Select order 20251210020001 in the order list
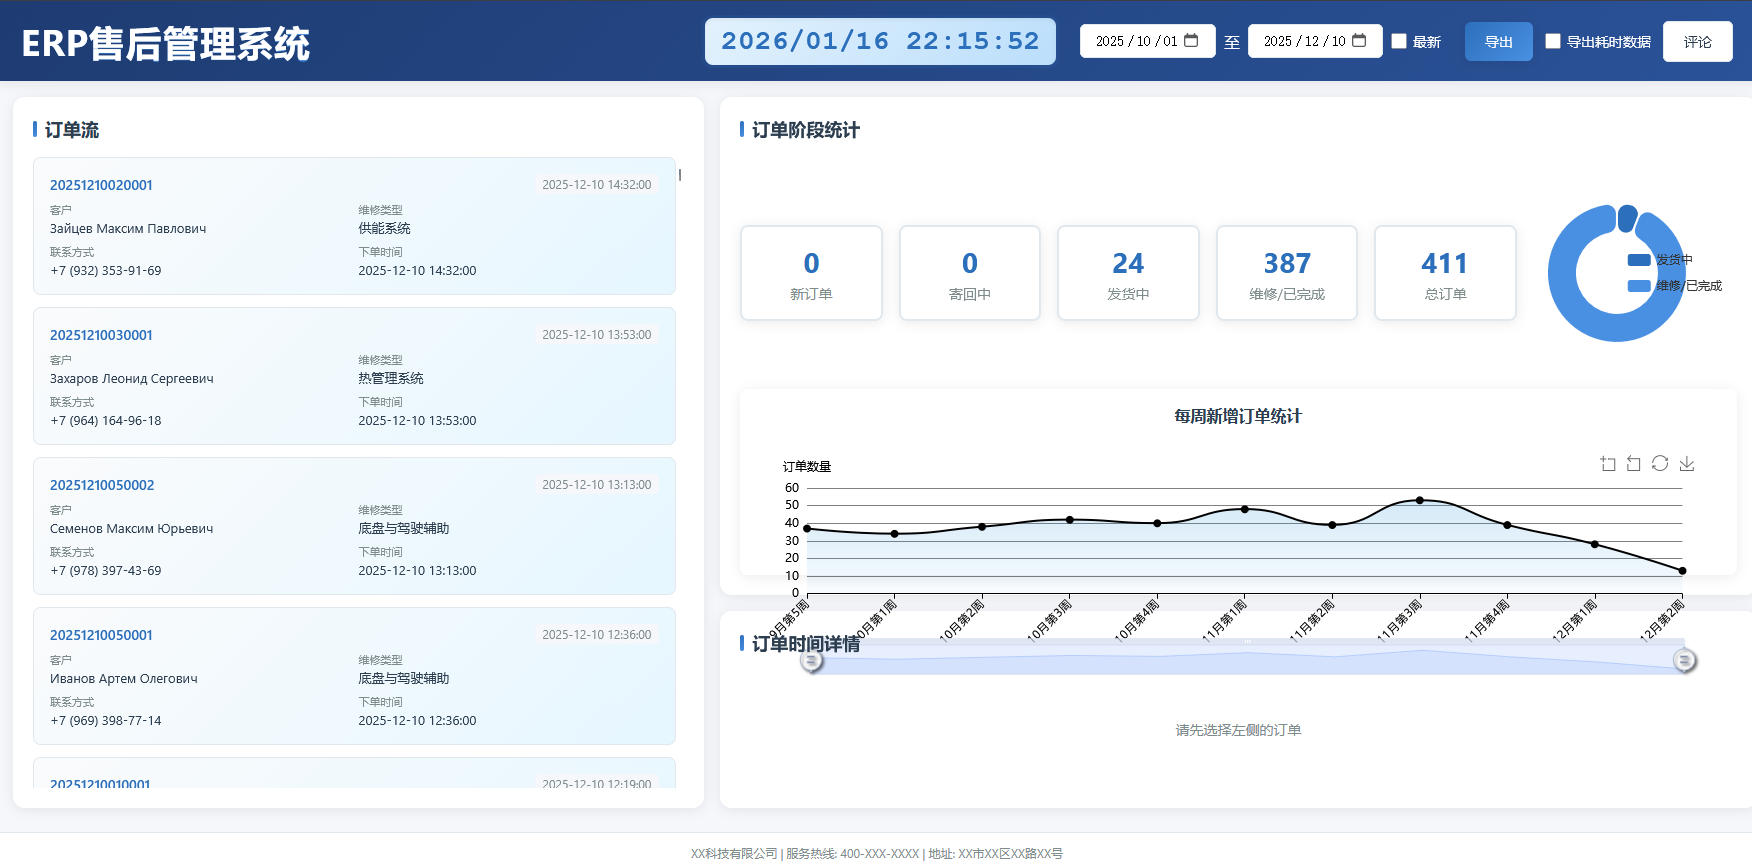The height and width of the screenshot is (868, 1752). [354, 226]
